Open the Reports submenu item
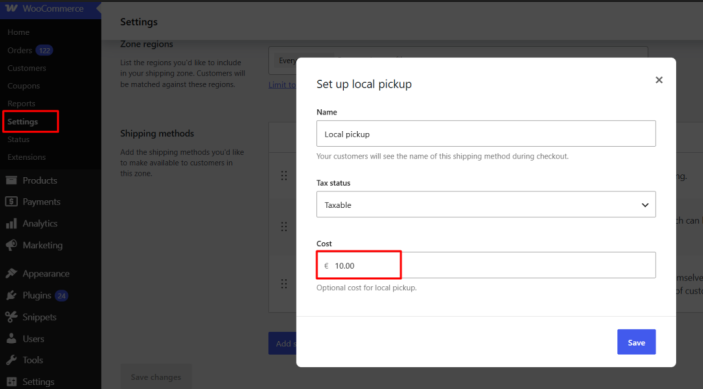This screenshot has height=389, width=703. click(x=21, y=104)
